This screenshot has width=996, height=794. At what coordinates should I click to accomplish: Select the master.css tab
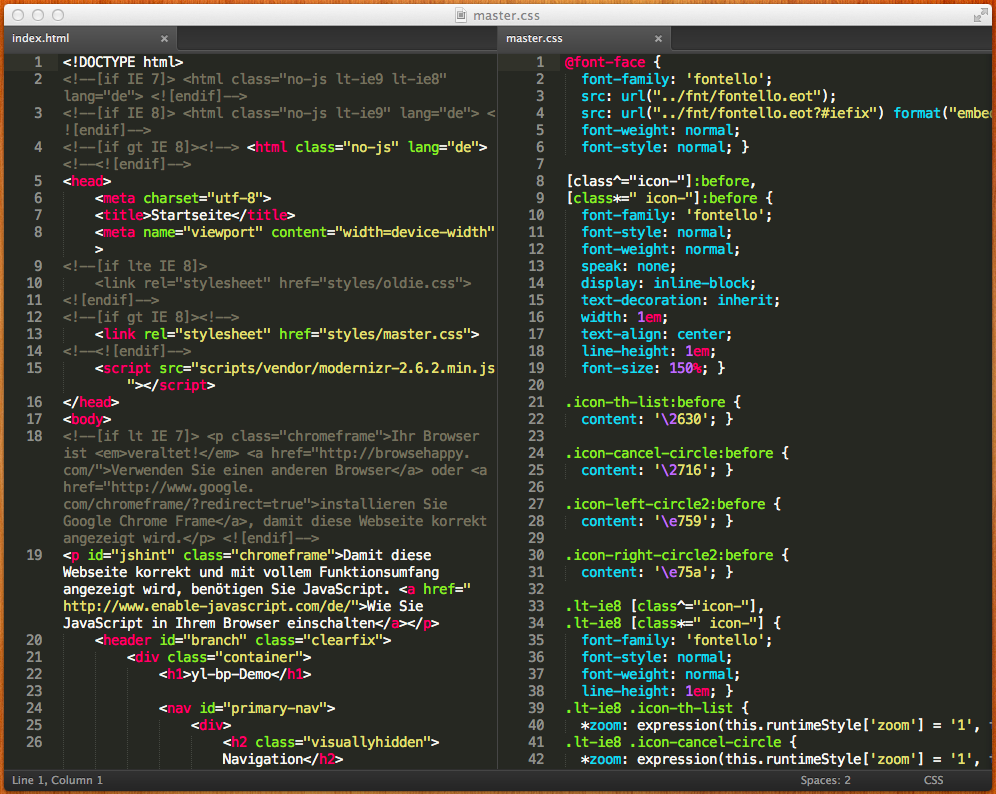(x=534, y=38)
